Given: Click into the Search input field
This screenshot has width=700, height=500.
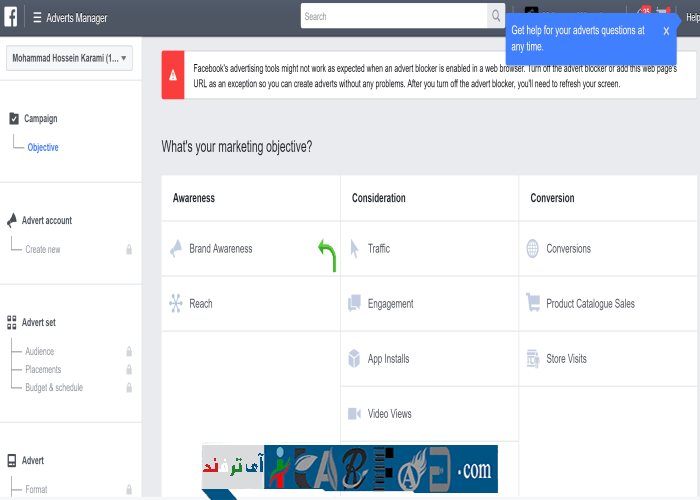Looking at the screenshot, I should (x=394, y=16).
